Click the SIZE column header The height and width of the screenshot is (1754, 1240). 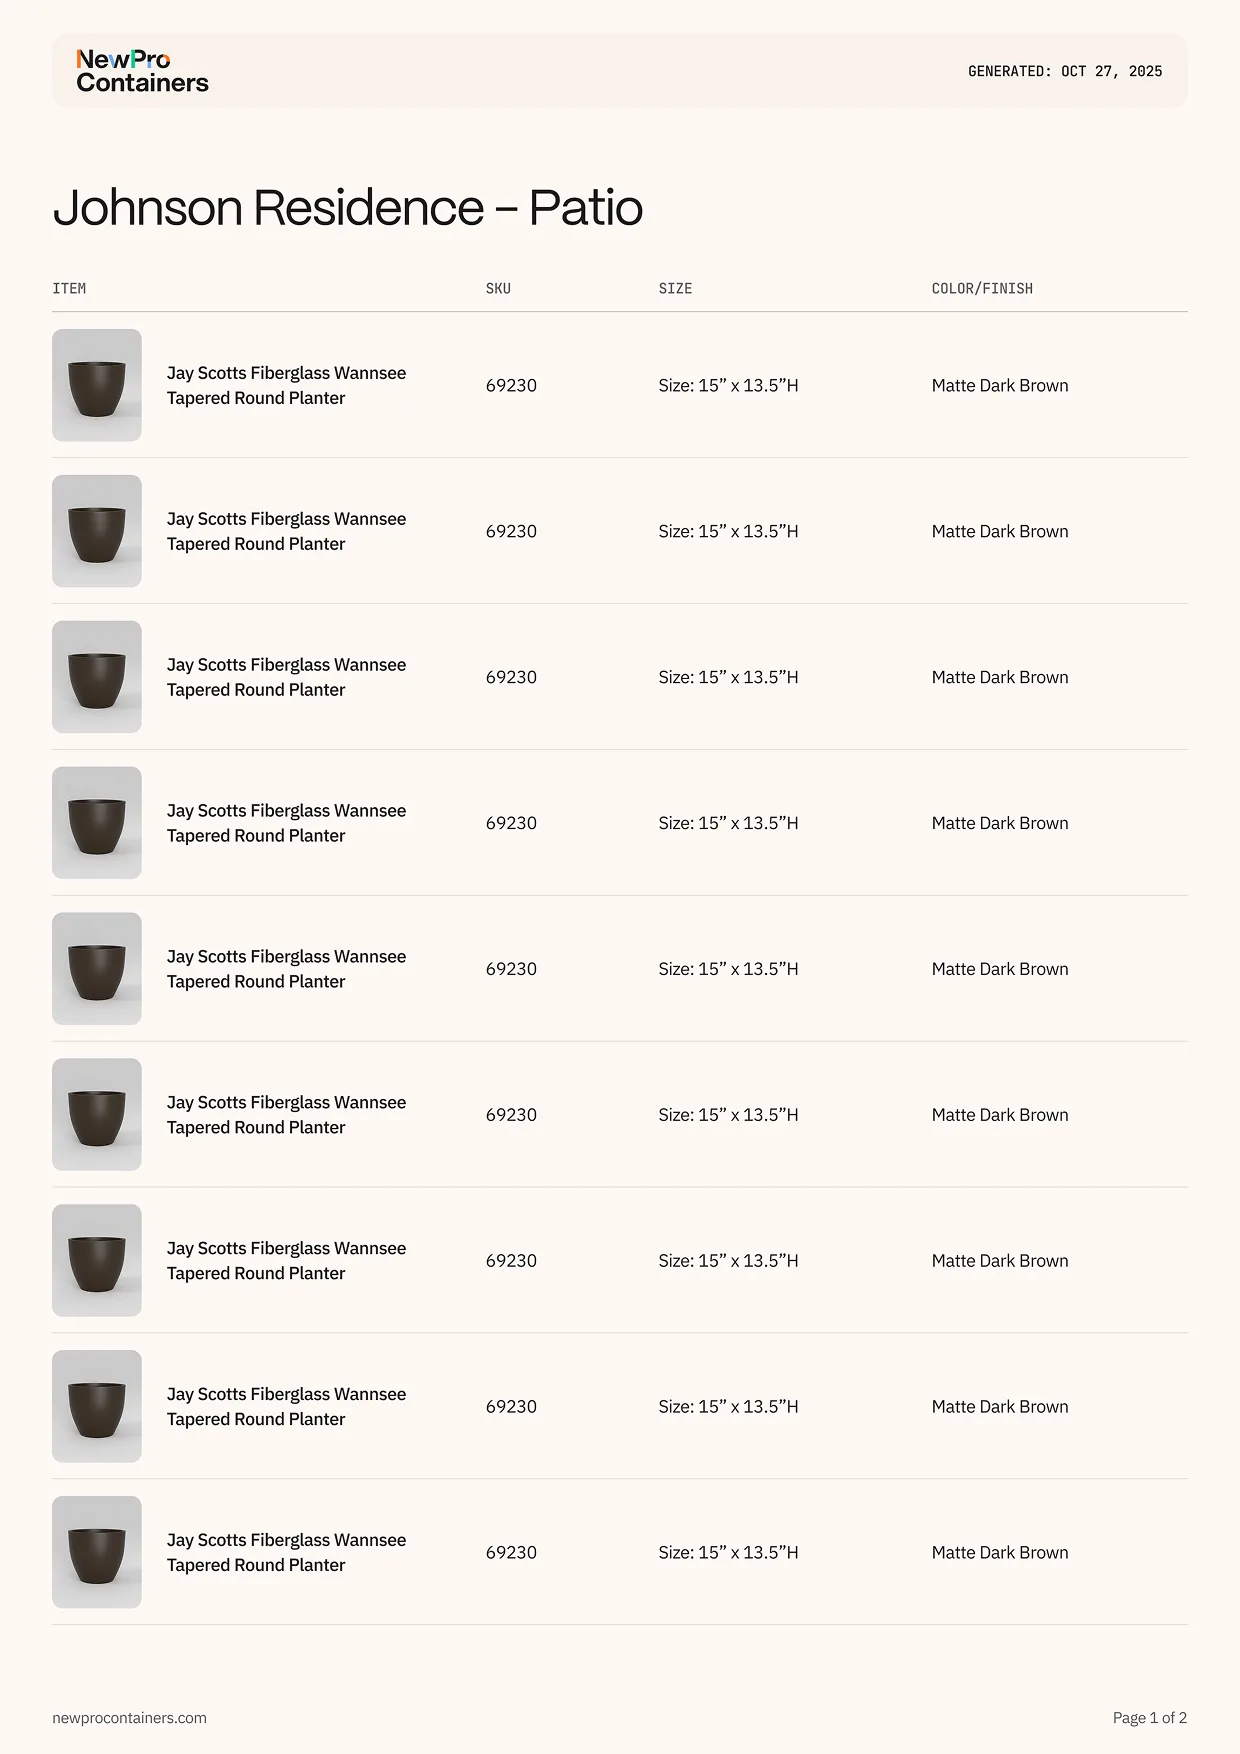coord(675,288)
